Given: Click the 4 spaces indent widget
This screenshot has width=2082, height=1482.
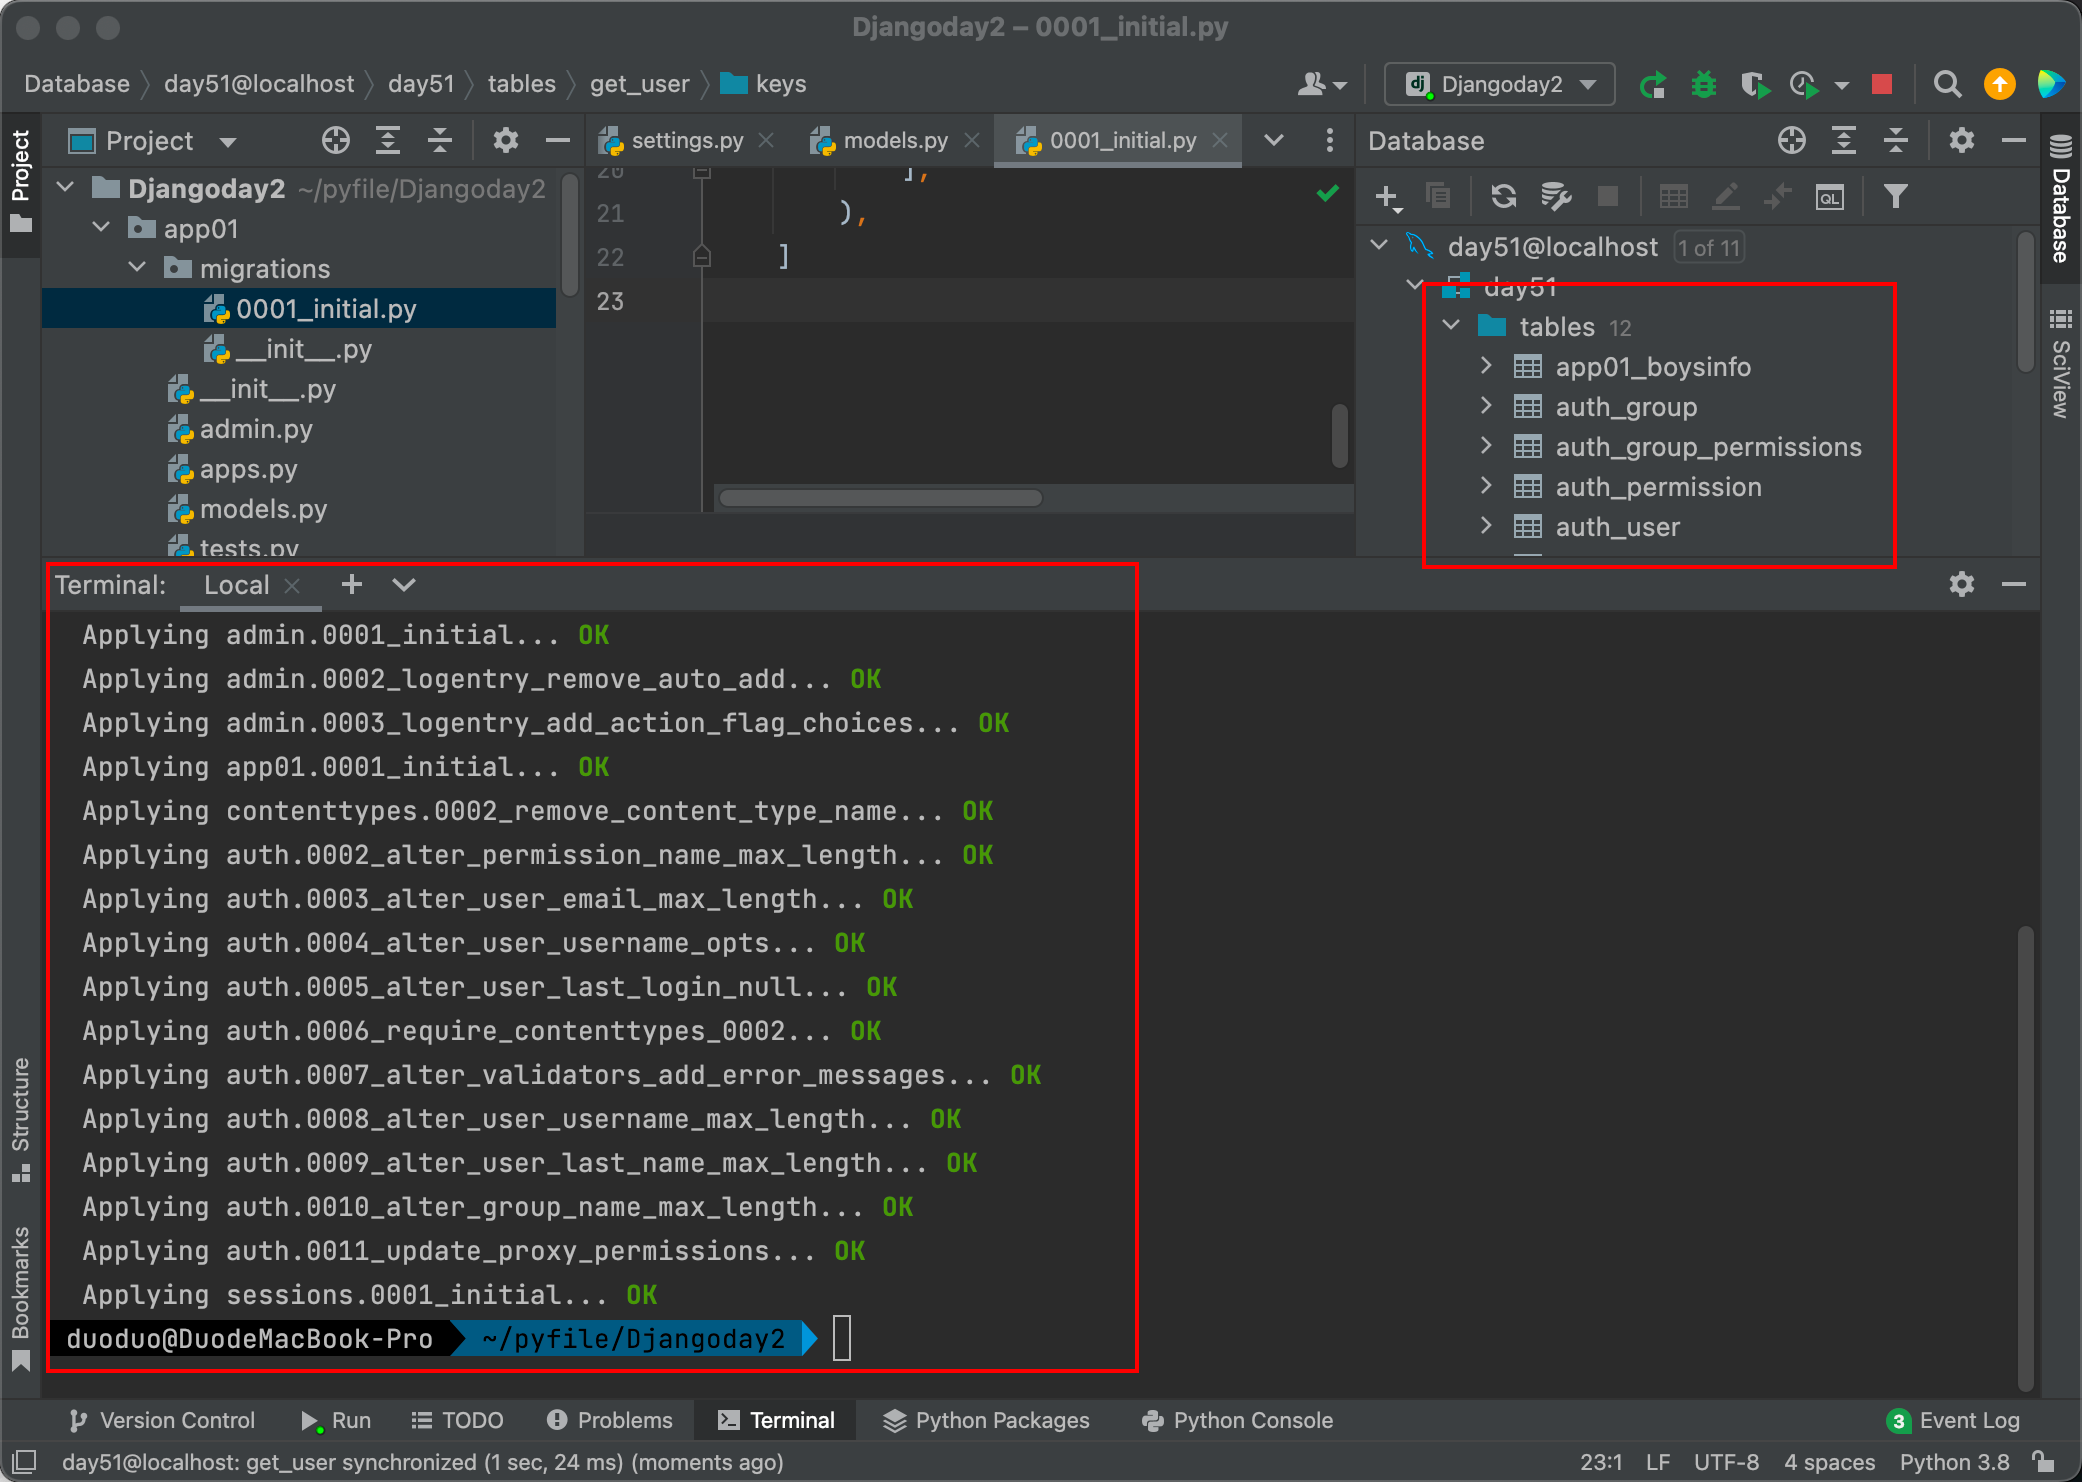Looking at the screenshot, I should (1829, 1462).
